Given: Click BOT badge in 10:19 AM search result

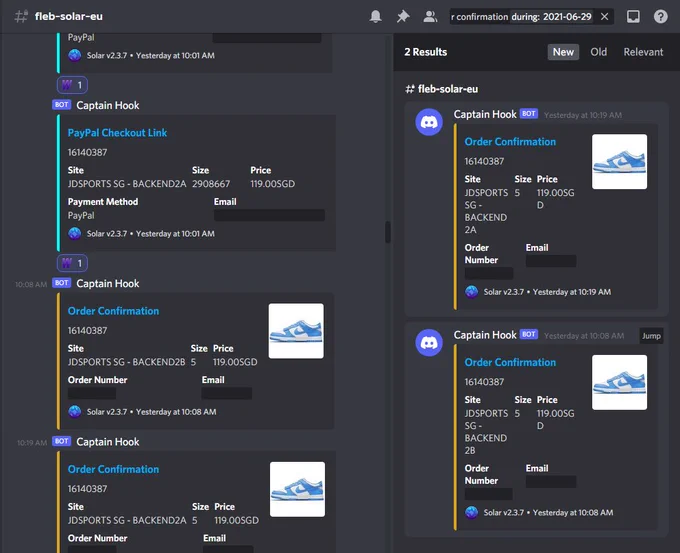Looking at the screenshot, I should [x=529, y=114].
